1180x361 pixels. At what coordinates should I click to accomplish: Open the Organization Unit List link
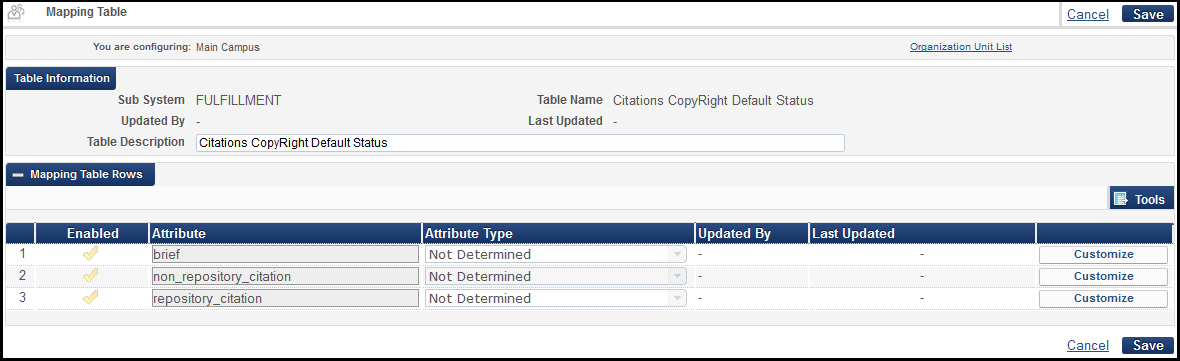960,47
